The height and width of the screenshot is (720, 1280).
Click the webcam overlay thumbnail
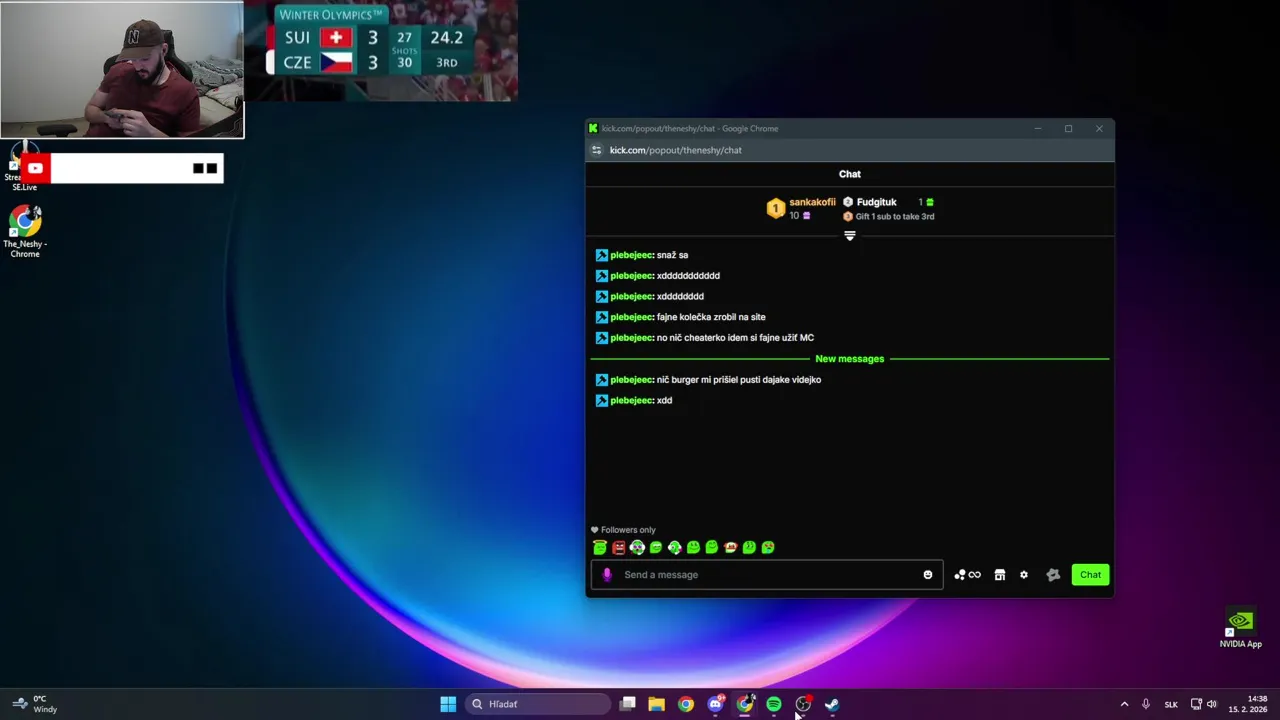point(122,69)
